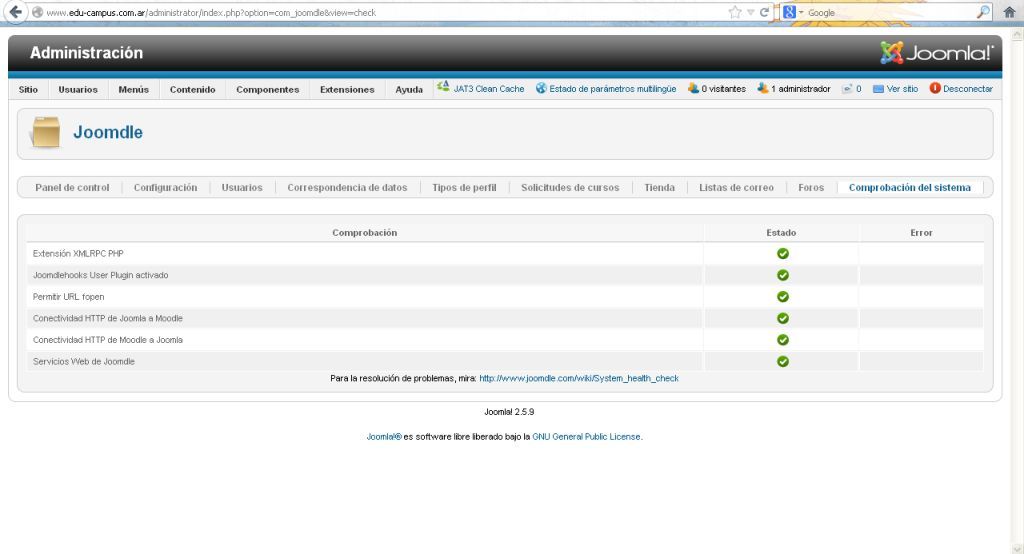Switch to the Configuración tab
The height and width of the screenshot is (554, 1024).
pos(165,188)
